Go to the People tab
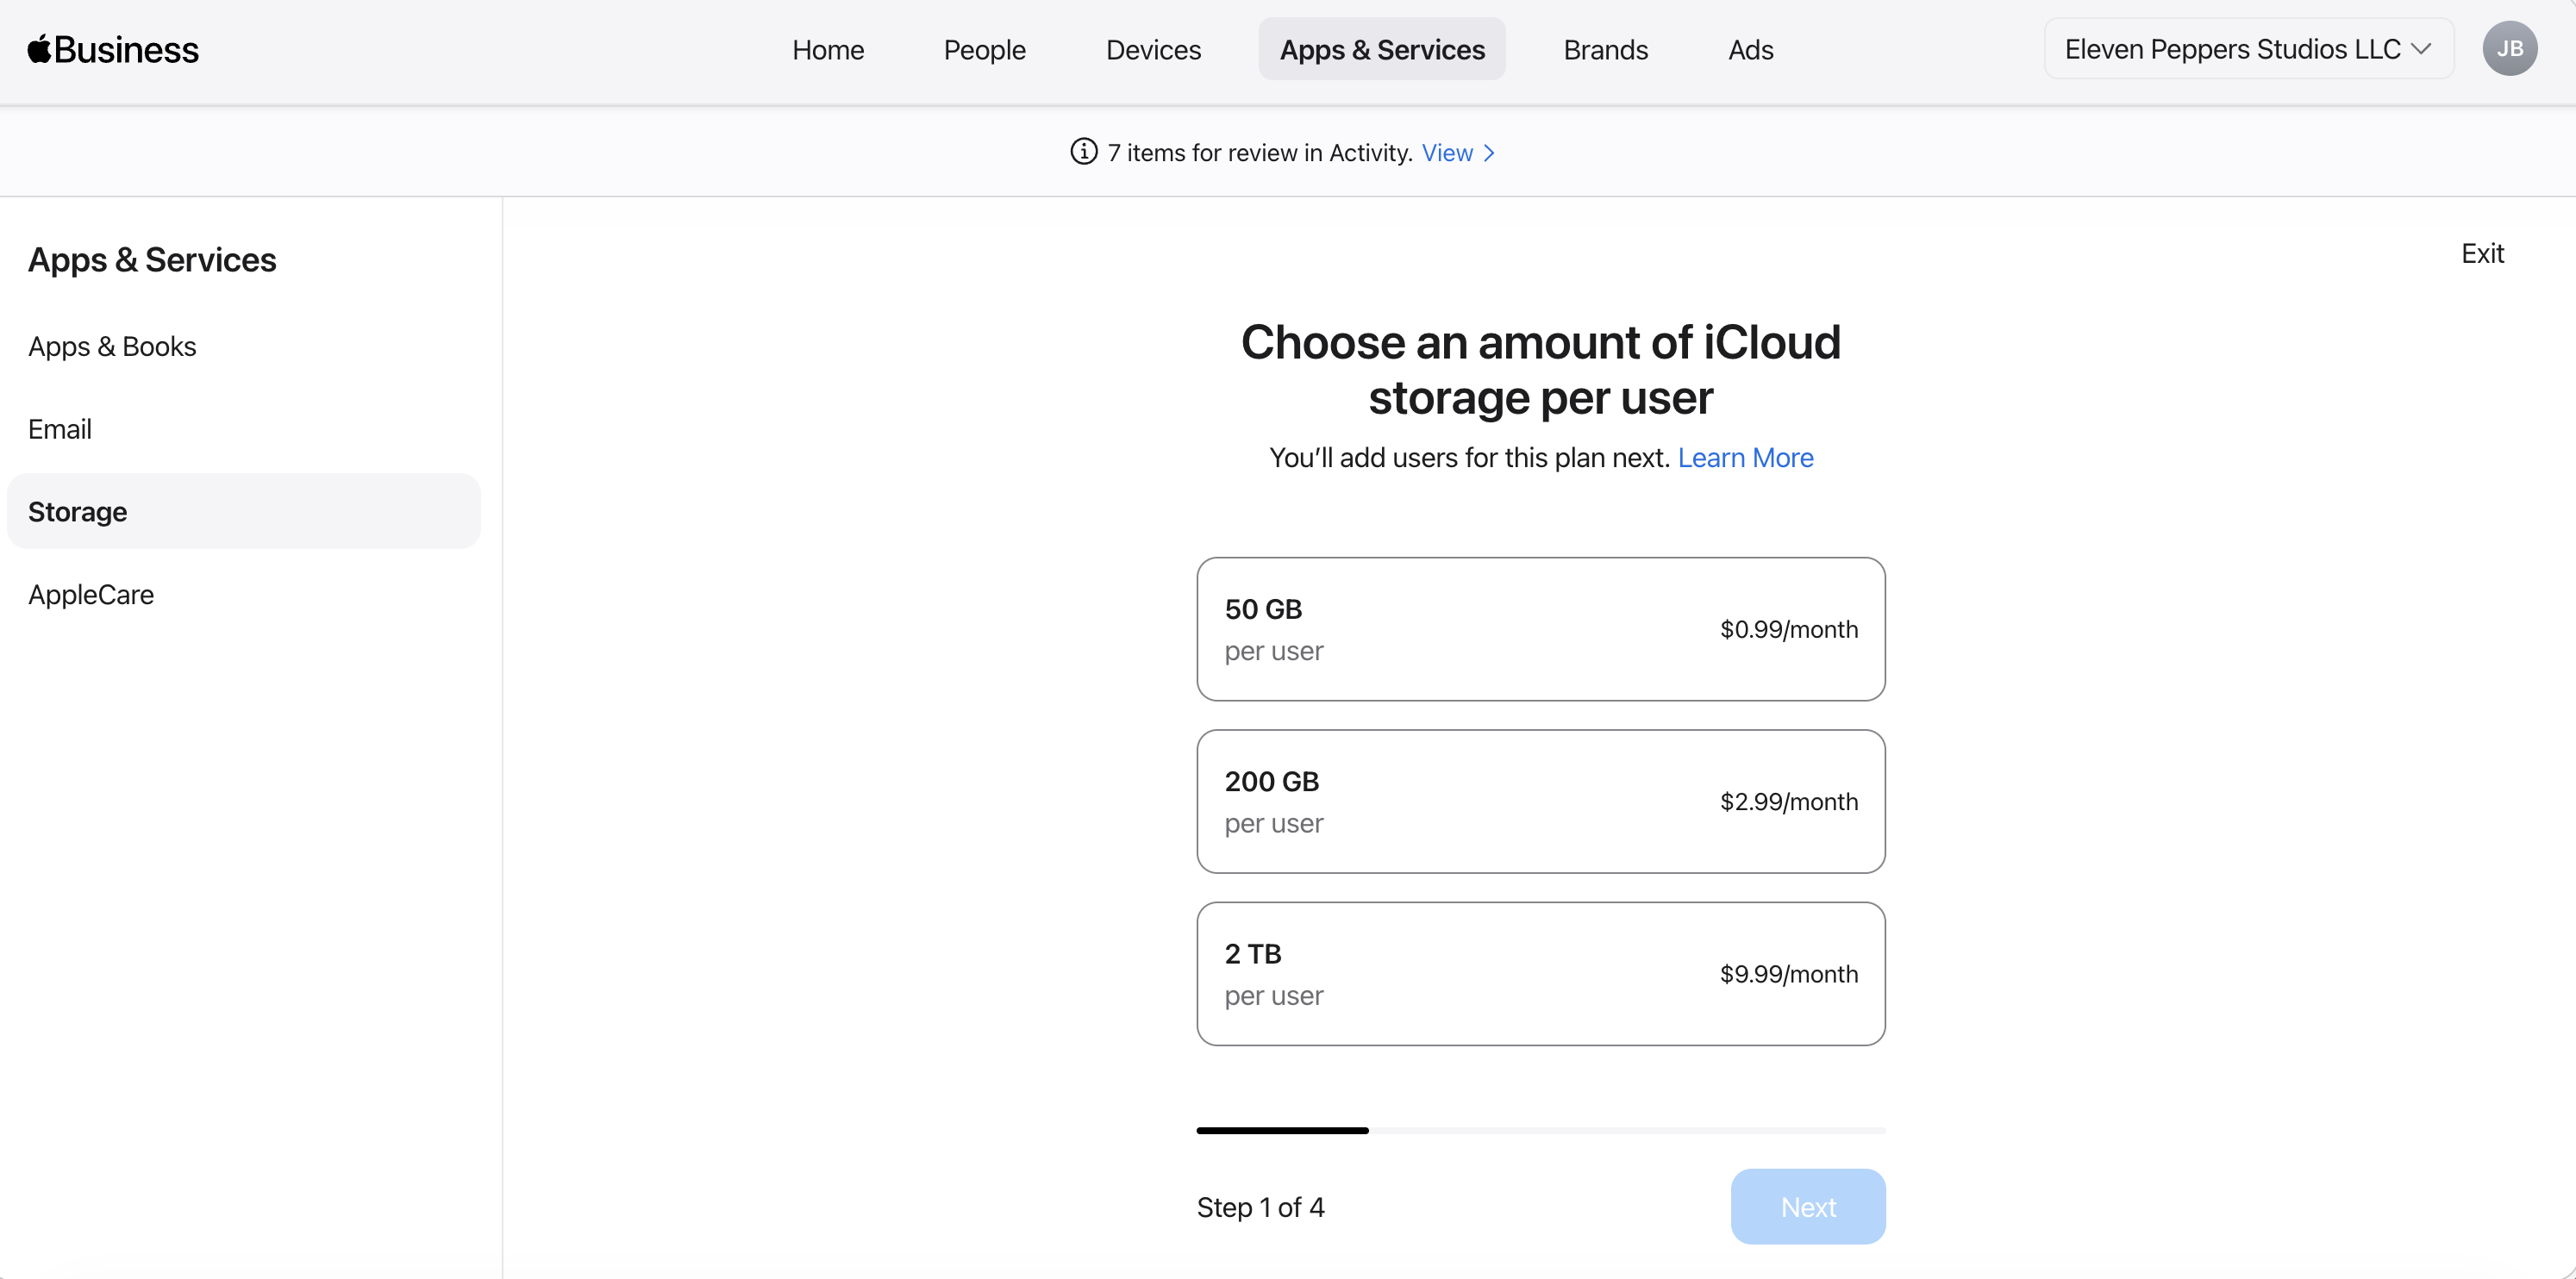The height and width of the screenshot is (1279, 2576). click(984, 49)
